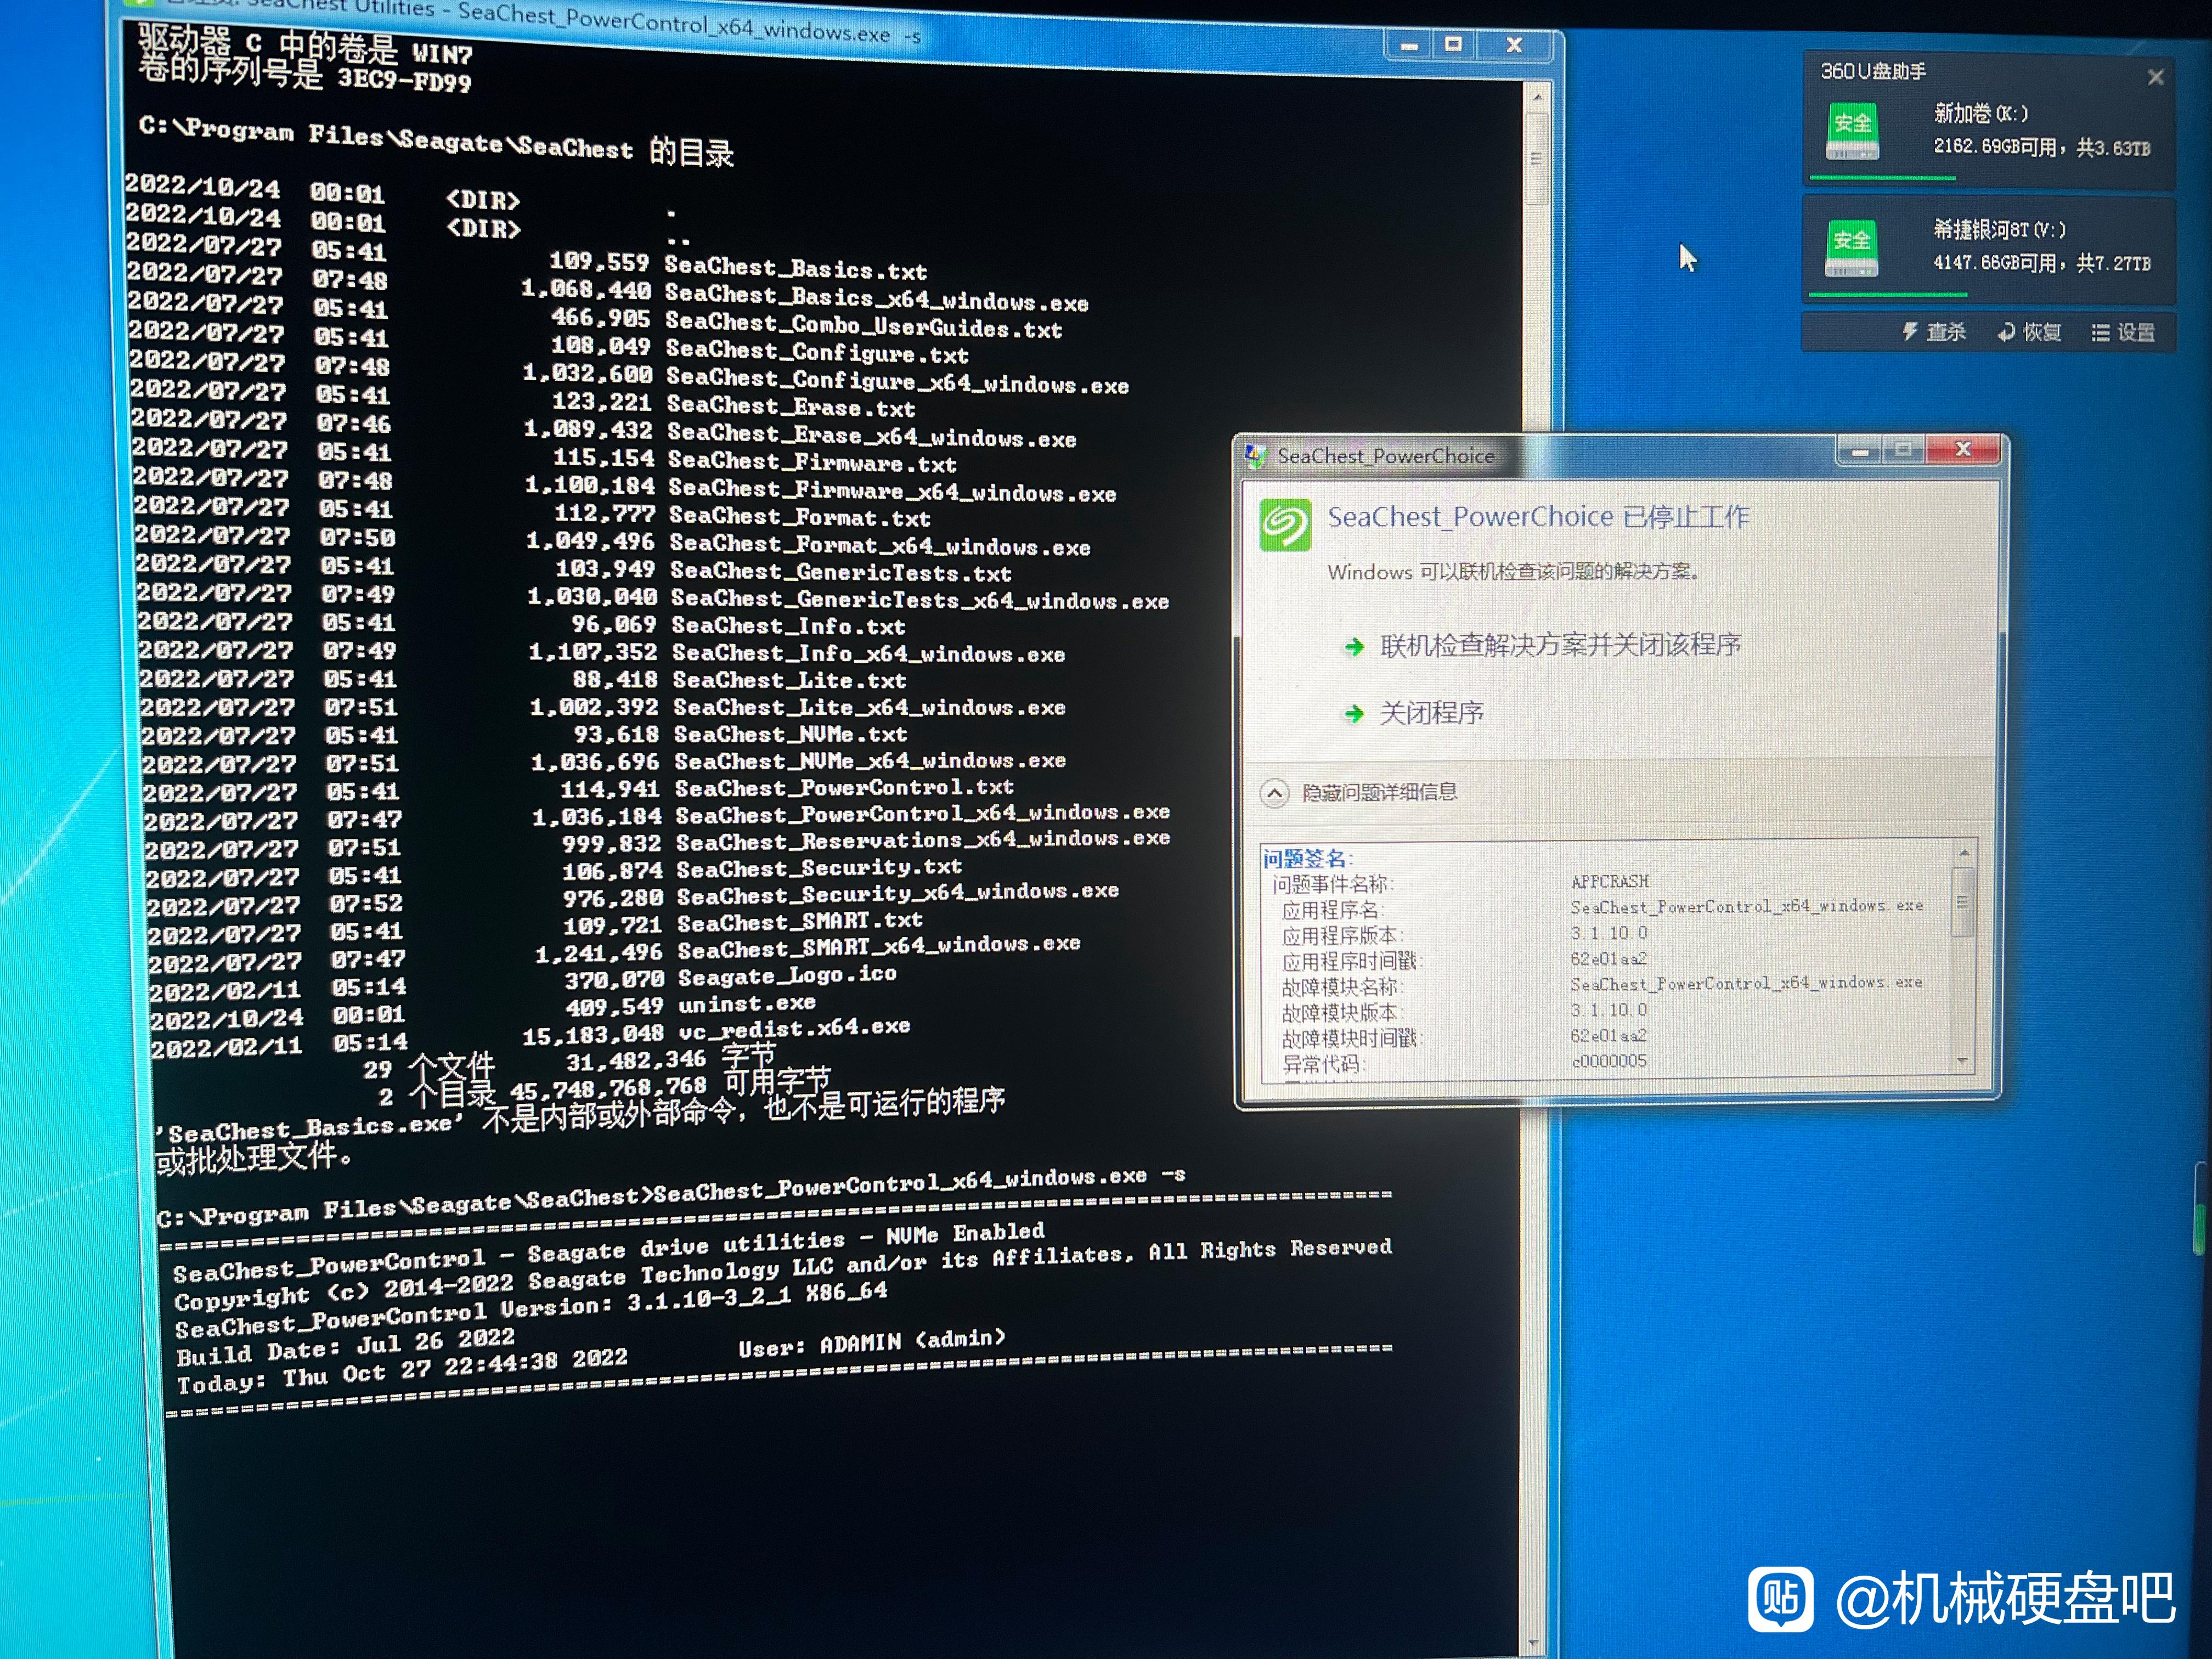
Task: Click 查杀 scan button in 360 U盘助手
Action: click(x=1934, y=332)
